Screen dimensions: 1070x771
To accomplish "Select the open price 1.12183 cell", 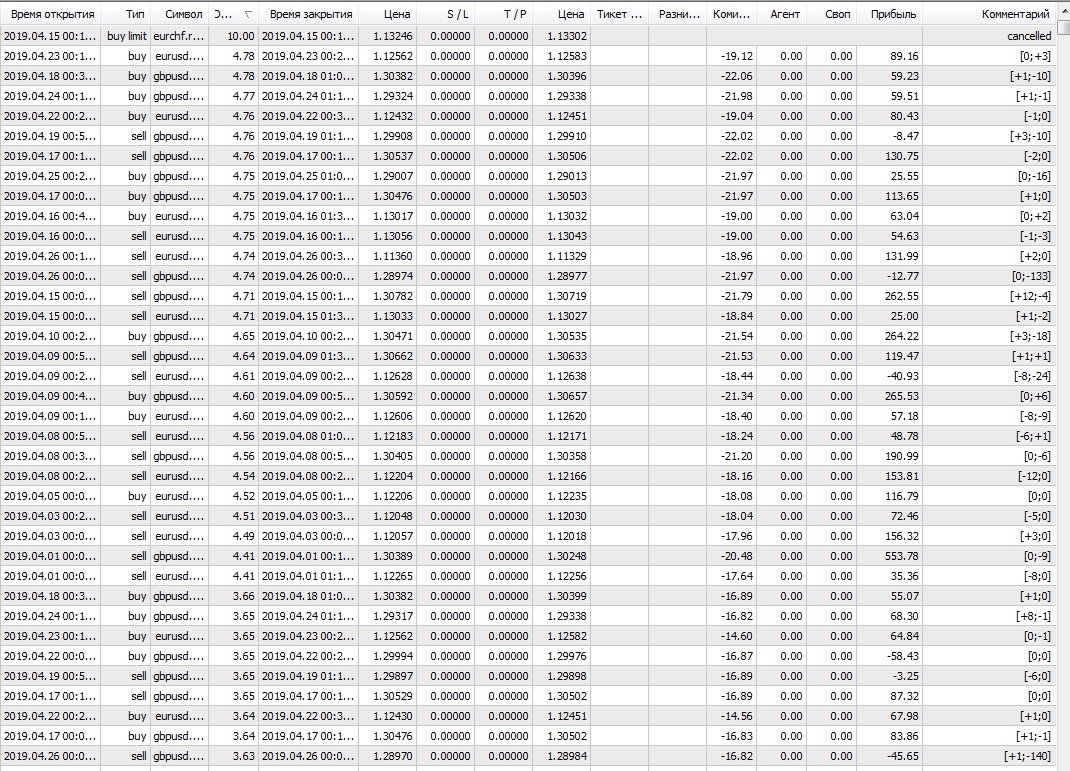I will tap(387, 436).
